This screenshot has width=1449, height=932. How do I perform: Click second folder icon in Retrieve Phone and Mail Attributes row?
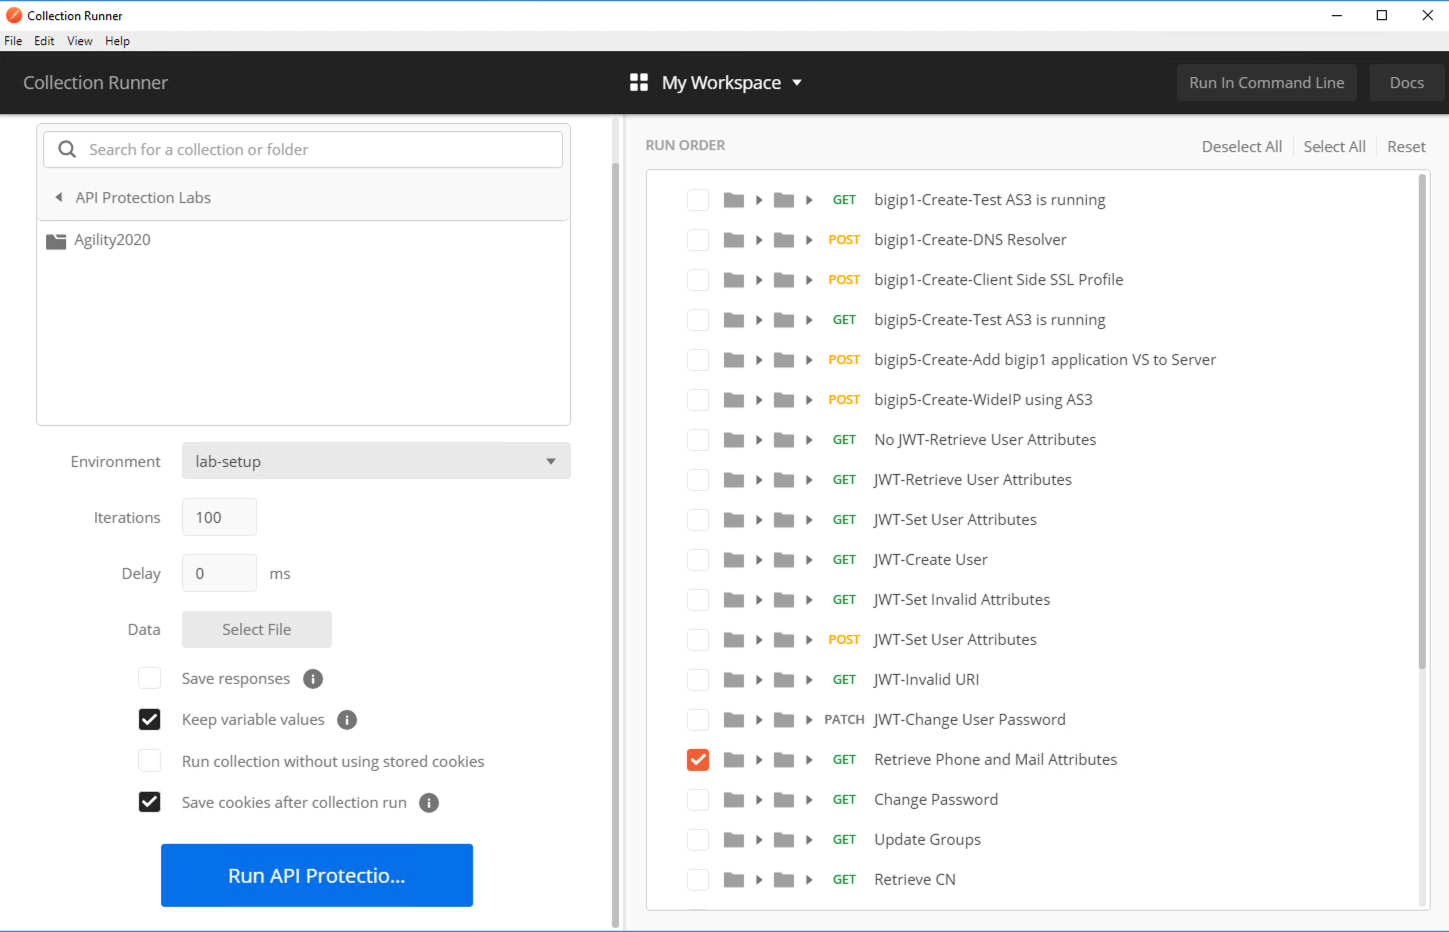pyautogui.click(x=784, y=760)
